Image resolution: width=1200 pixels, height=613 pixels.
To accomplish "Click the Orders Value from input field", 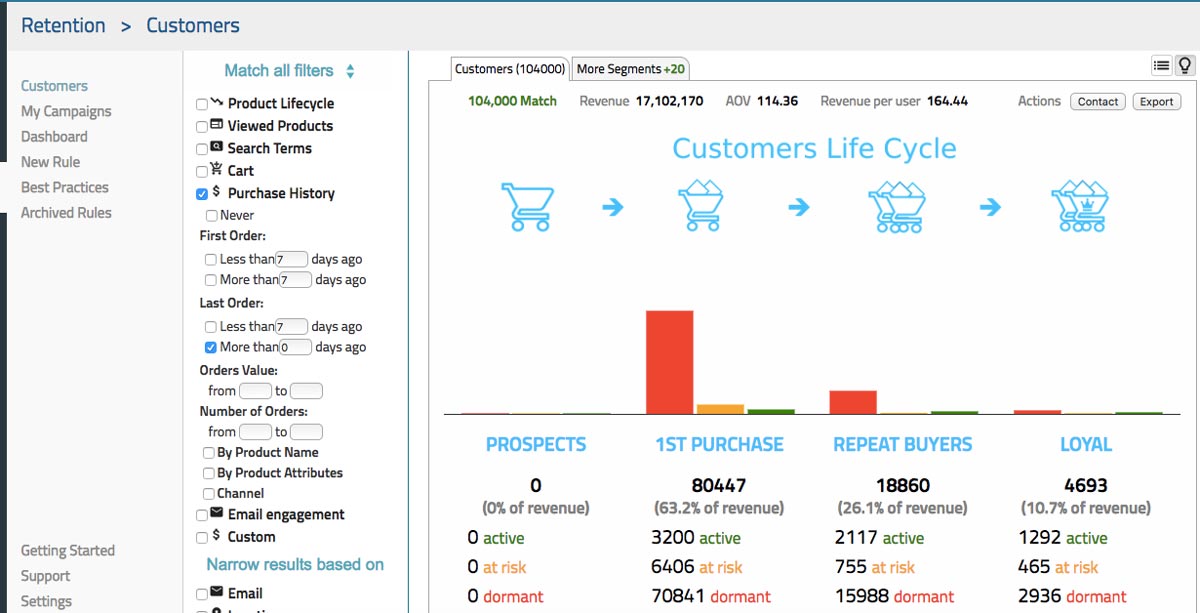I will (255, 391).
